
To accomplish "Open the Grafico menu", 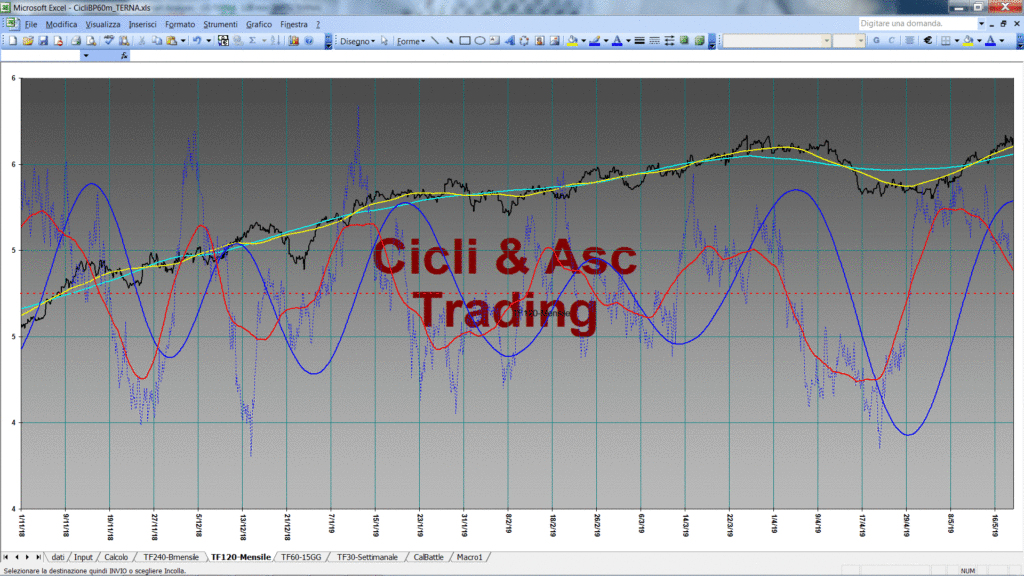I will [259, 24].
